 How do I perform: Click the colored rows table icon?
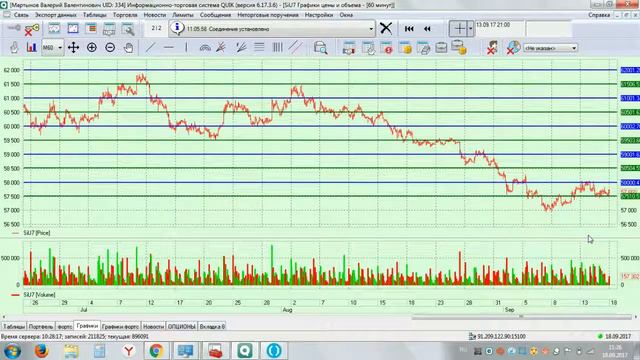pyautogui.click(x=91, y=29)
